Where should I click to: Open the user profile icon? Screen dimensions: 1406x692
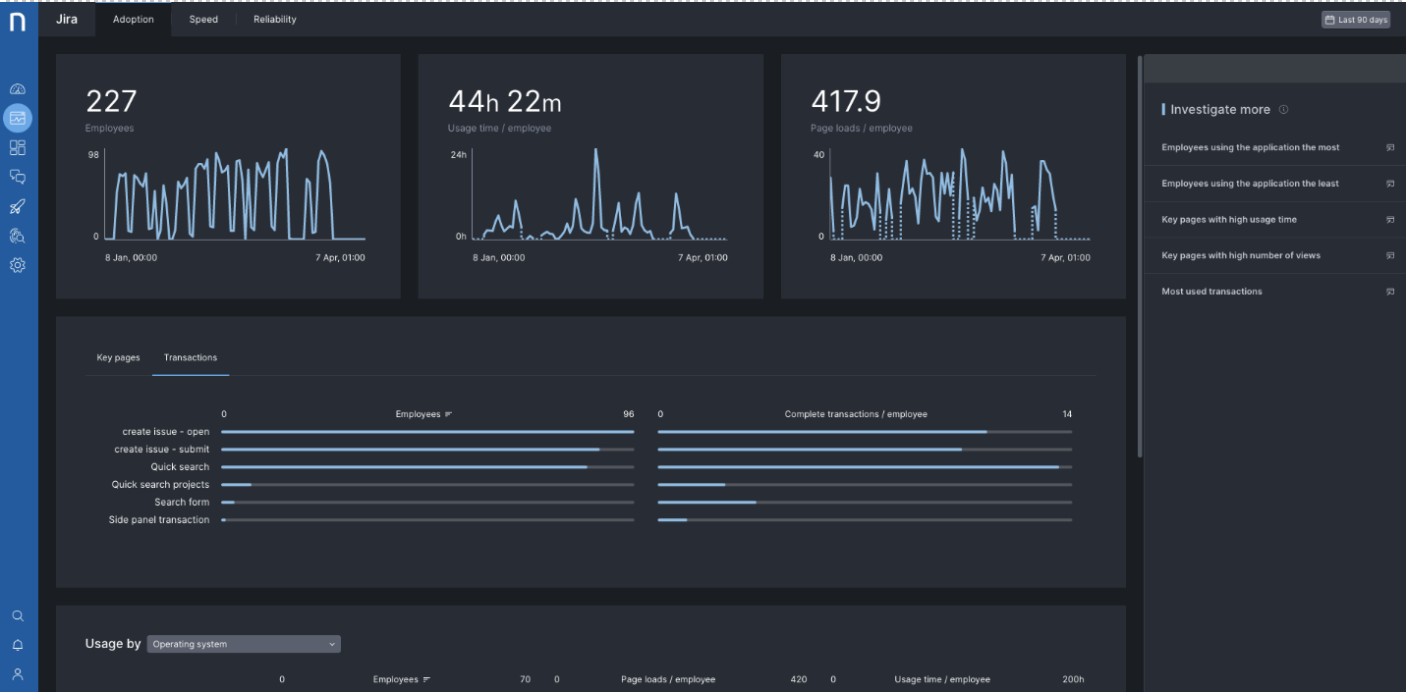pyautogui.click(x=17, y=674)
